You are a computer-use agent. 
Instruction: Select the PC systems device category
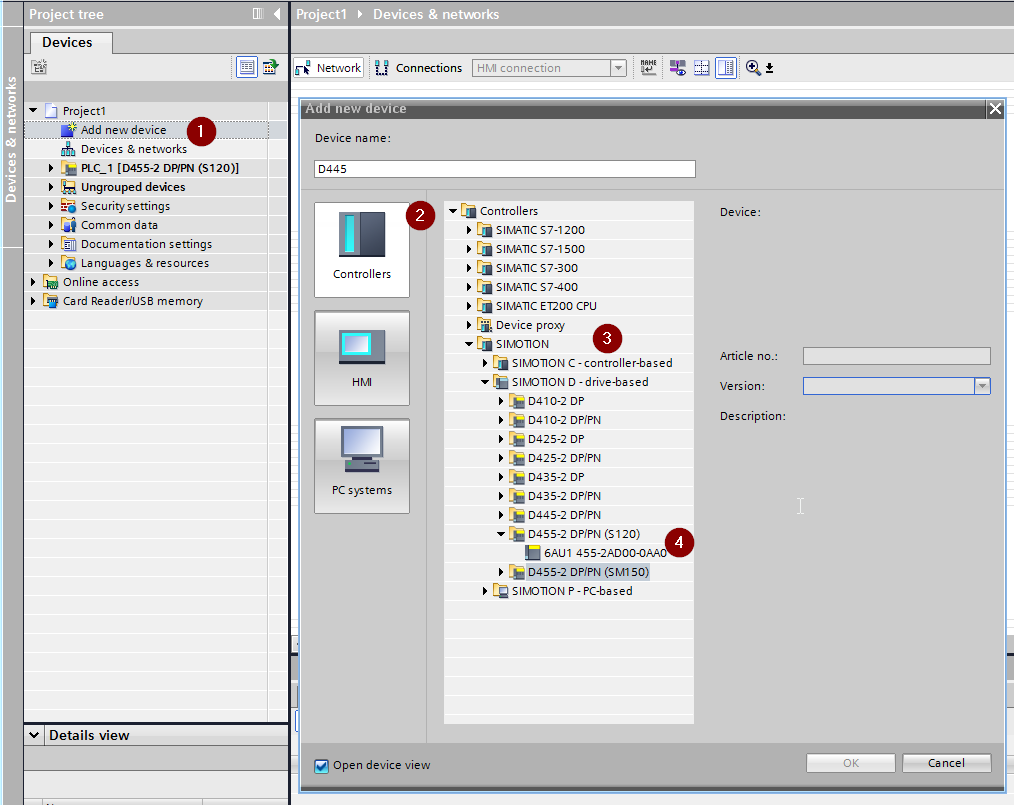coord(362,466)
